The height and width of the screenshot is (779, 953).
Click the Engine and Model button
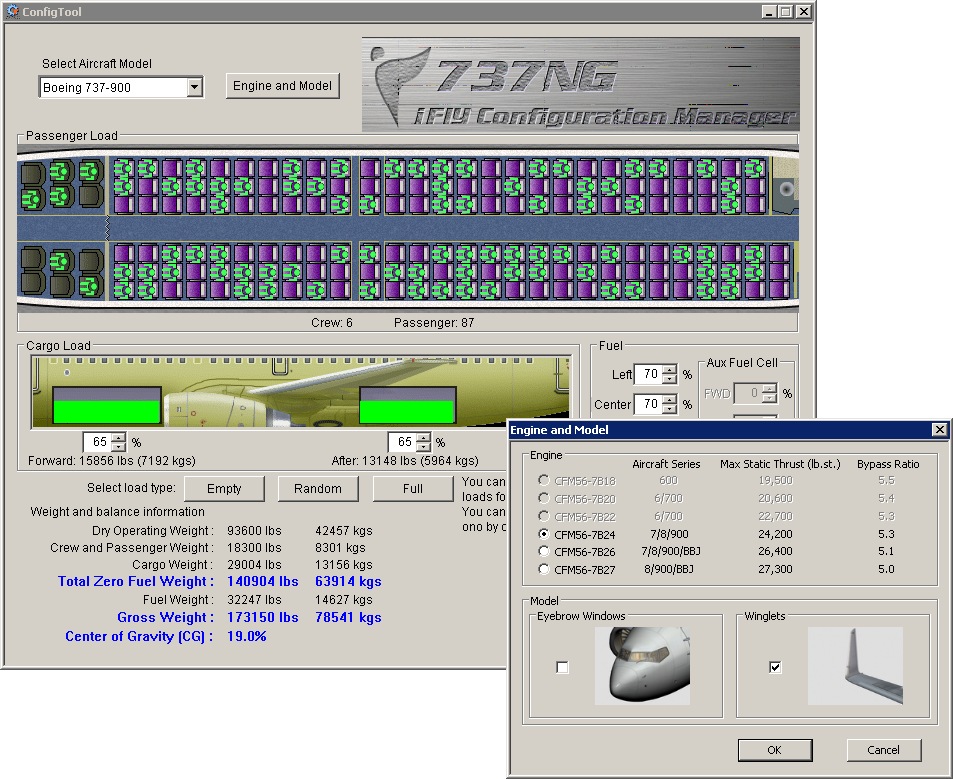pyautogui.click(x=283, y=86)
